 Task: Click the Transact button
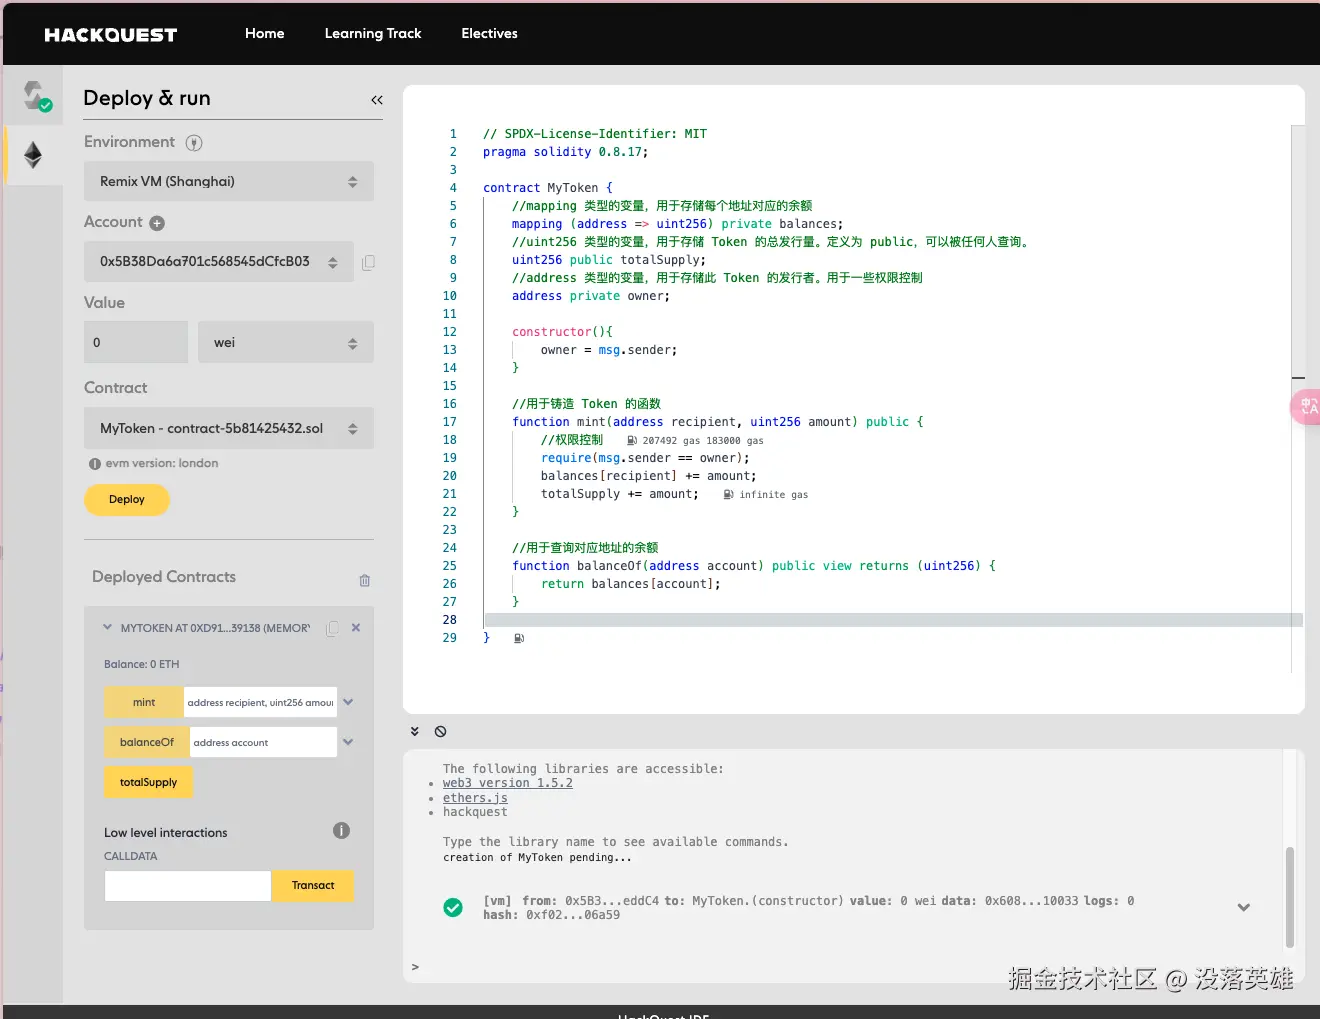click(313, 886)
